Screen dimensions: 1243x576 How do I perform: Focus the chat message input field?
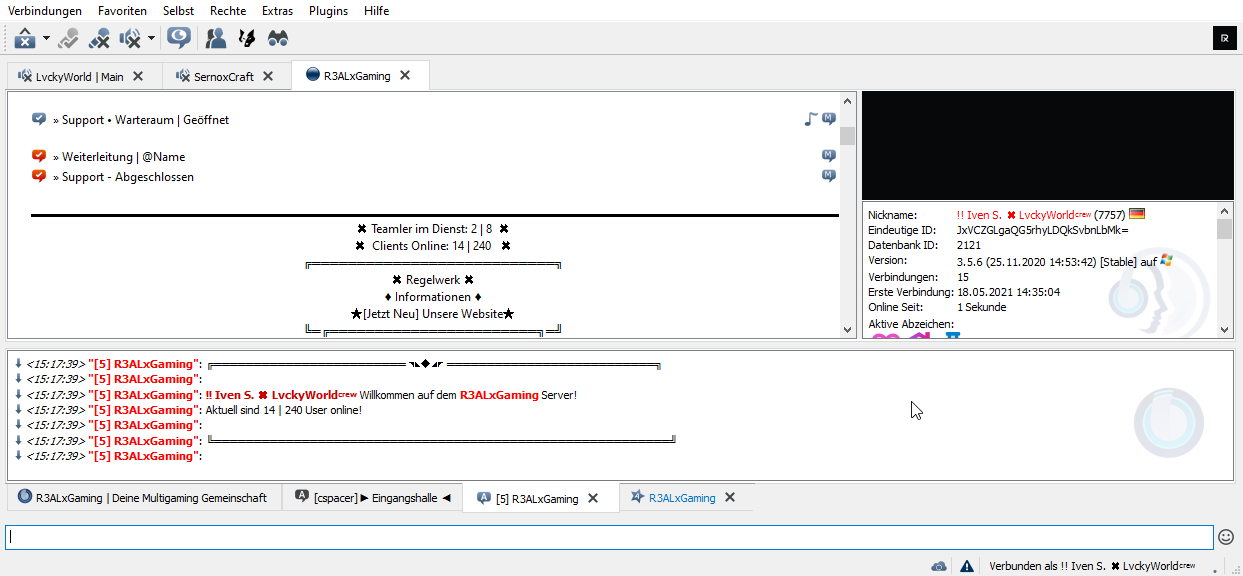608,537
